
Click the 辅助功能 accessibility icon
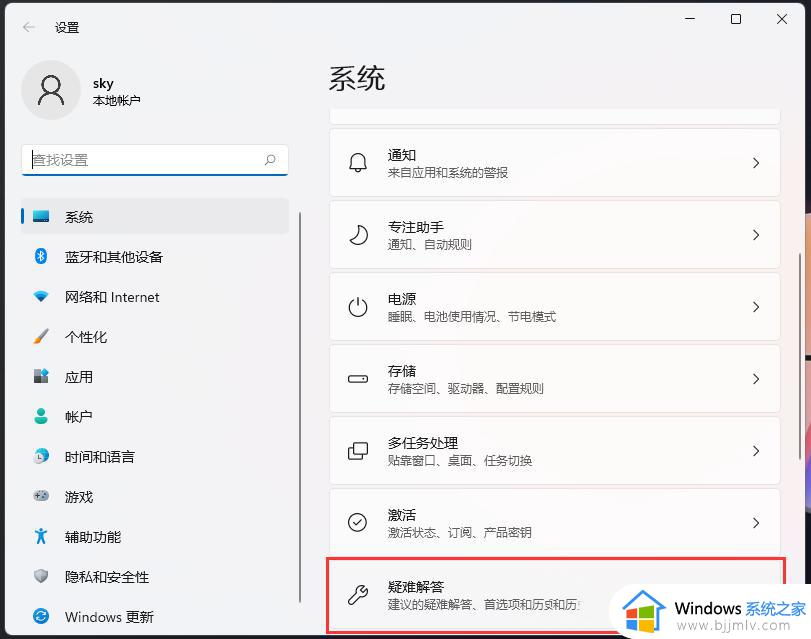pyautogui.click(x=41, y=536)
